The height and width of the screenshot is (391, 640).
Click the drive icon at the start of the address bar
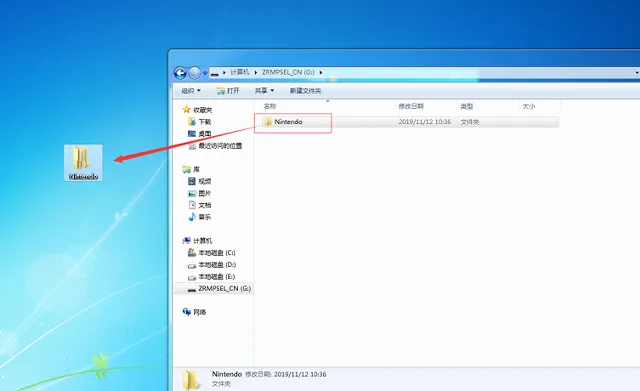(215, 73)
